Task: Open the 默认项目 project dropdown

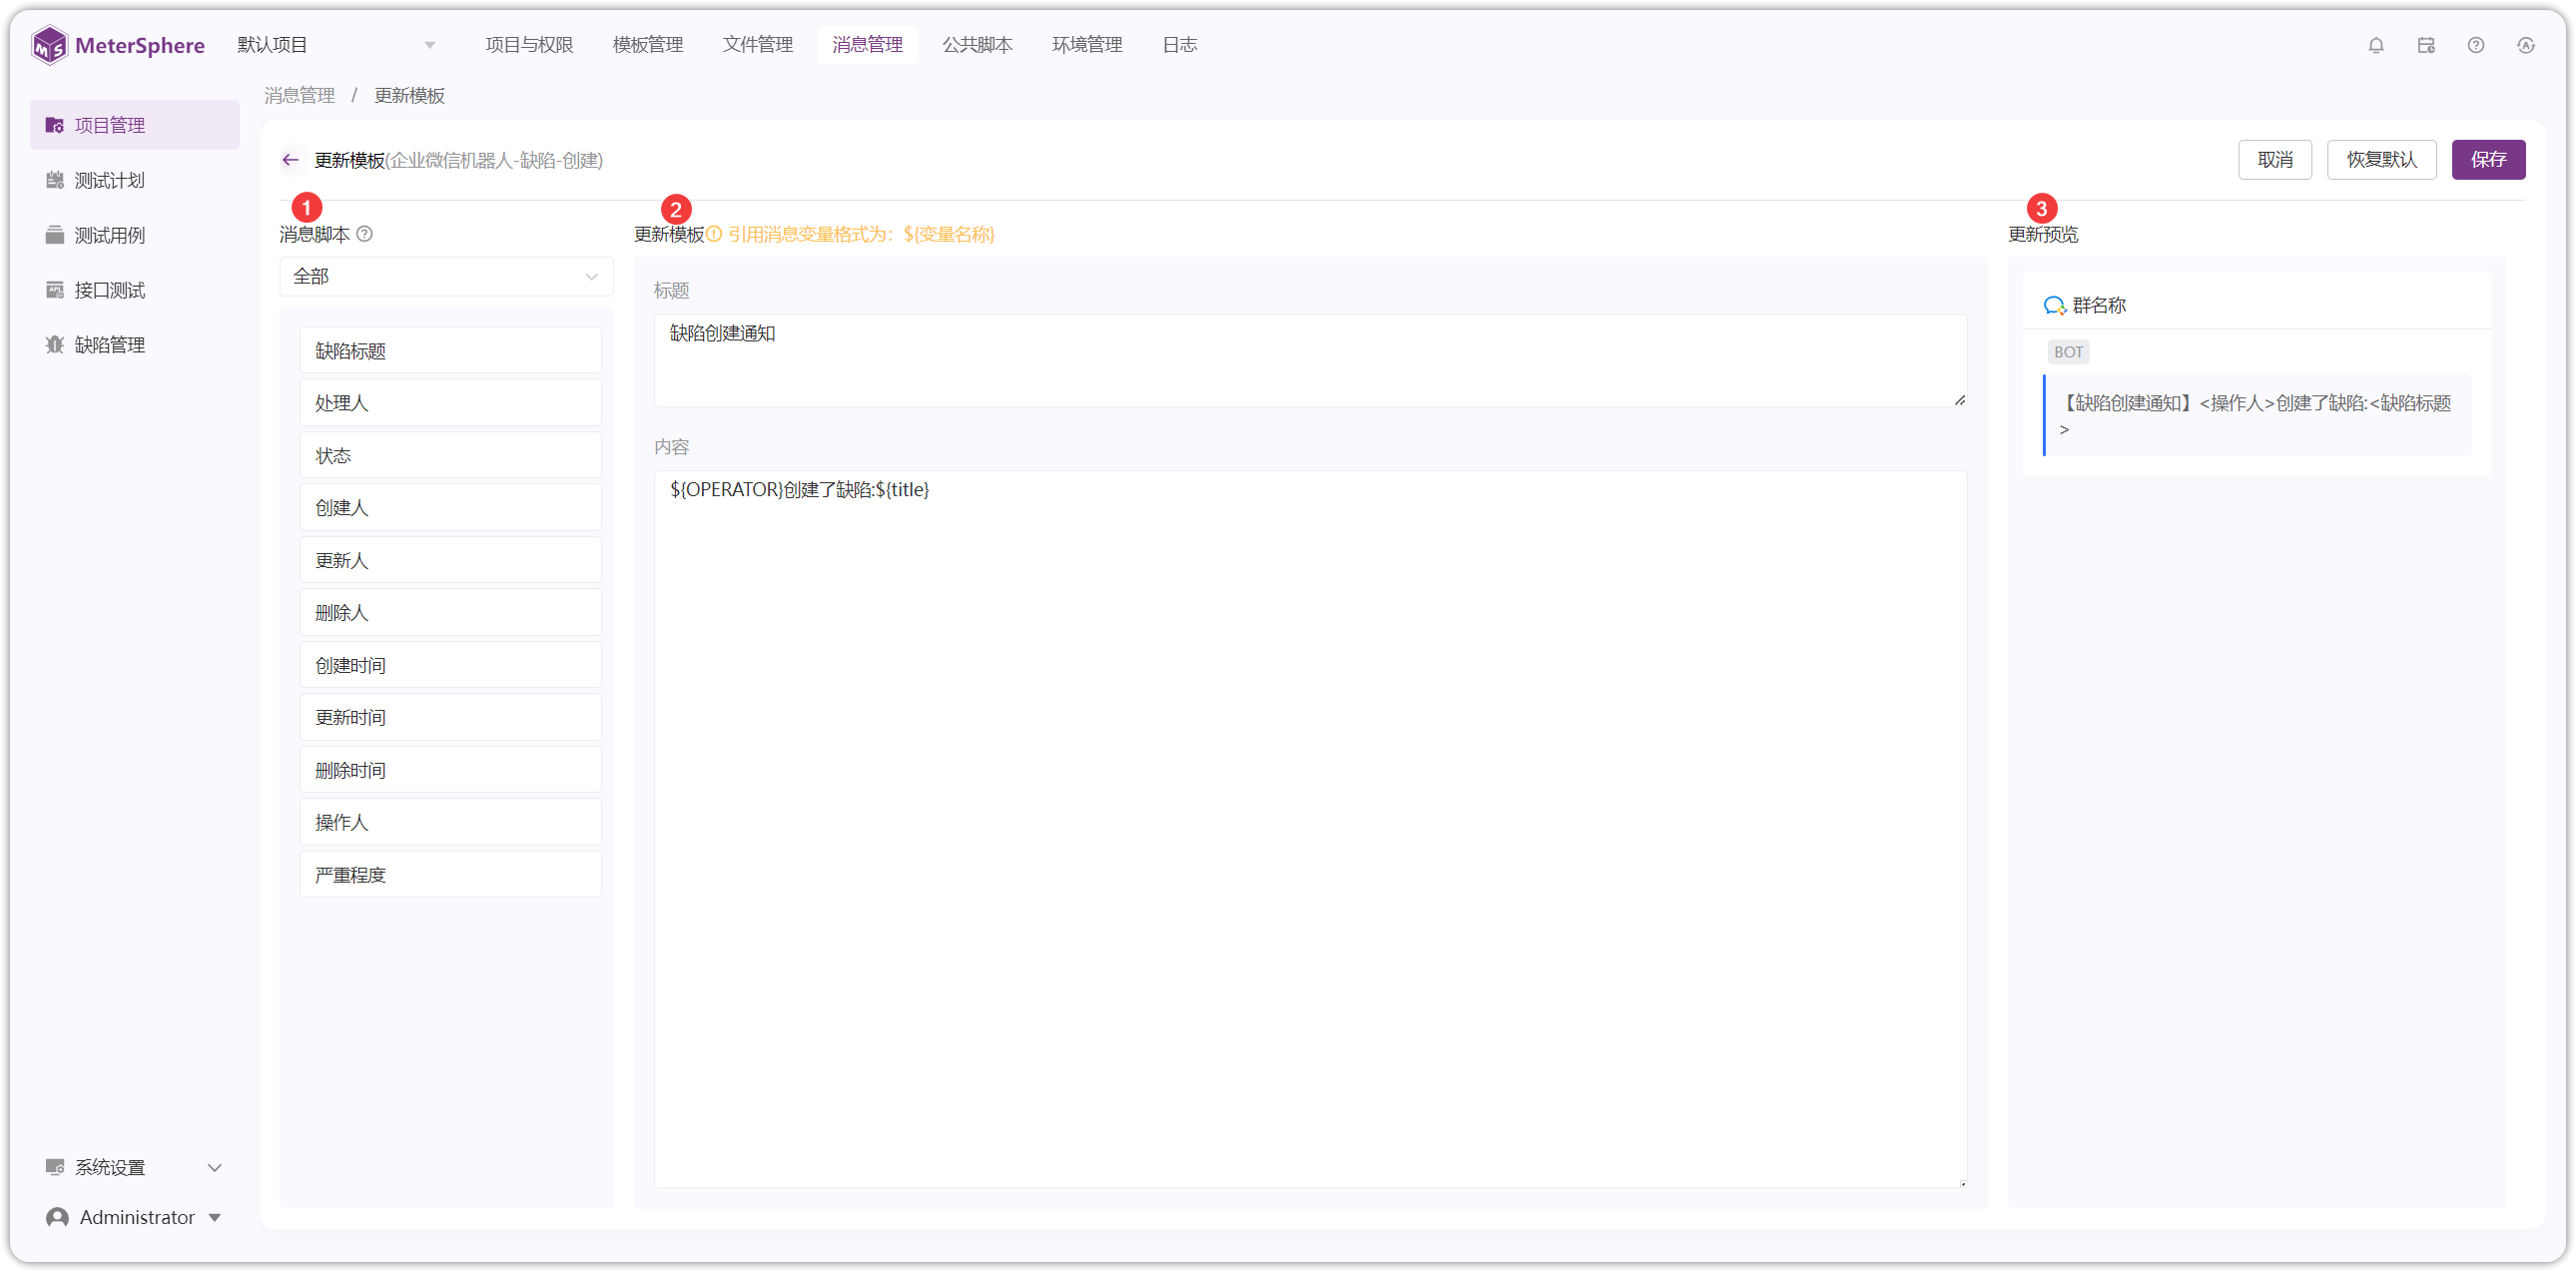Action: pyautogui.click(x=337, y=45)
